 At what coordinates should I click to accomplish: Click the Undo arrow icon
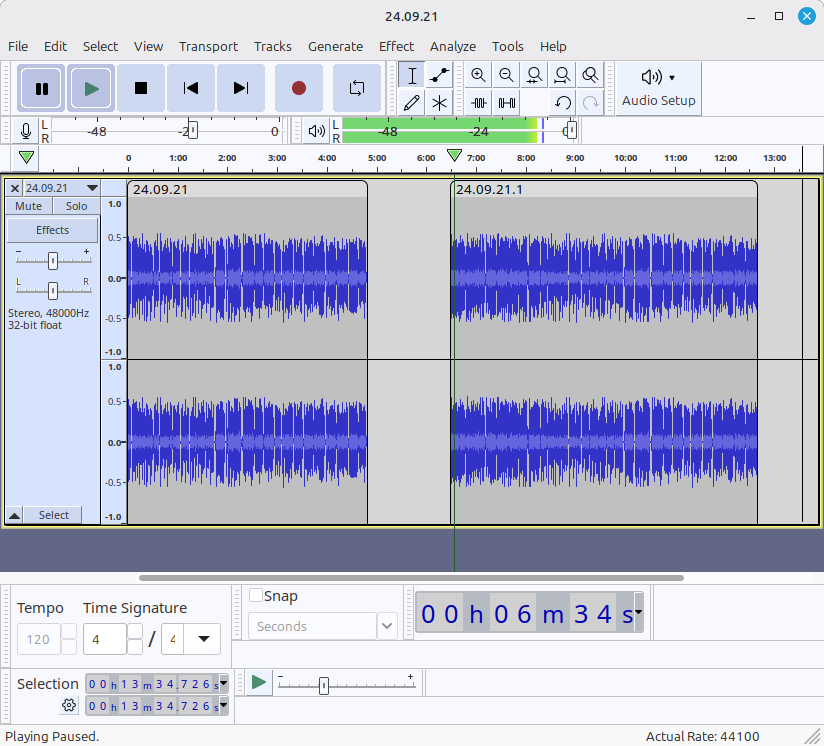tap(563, 102)
